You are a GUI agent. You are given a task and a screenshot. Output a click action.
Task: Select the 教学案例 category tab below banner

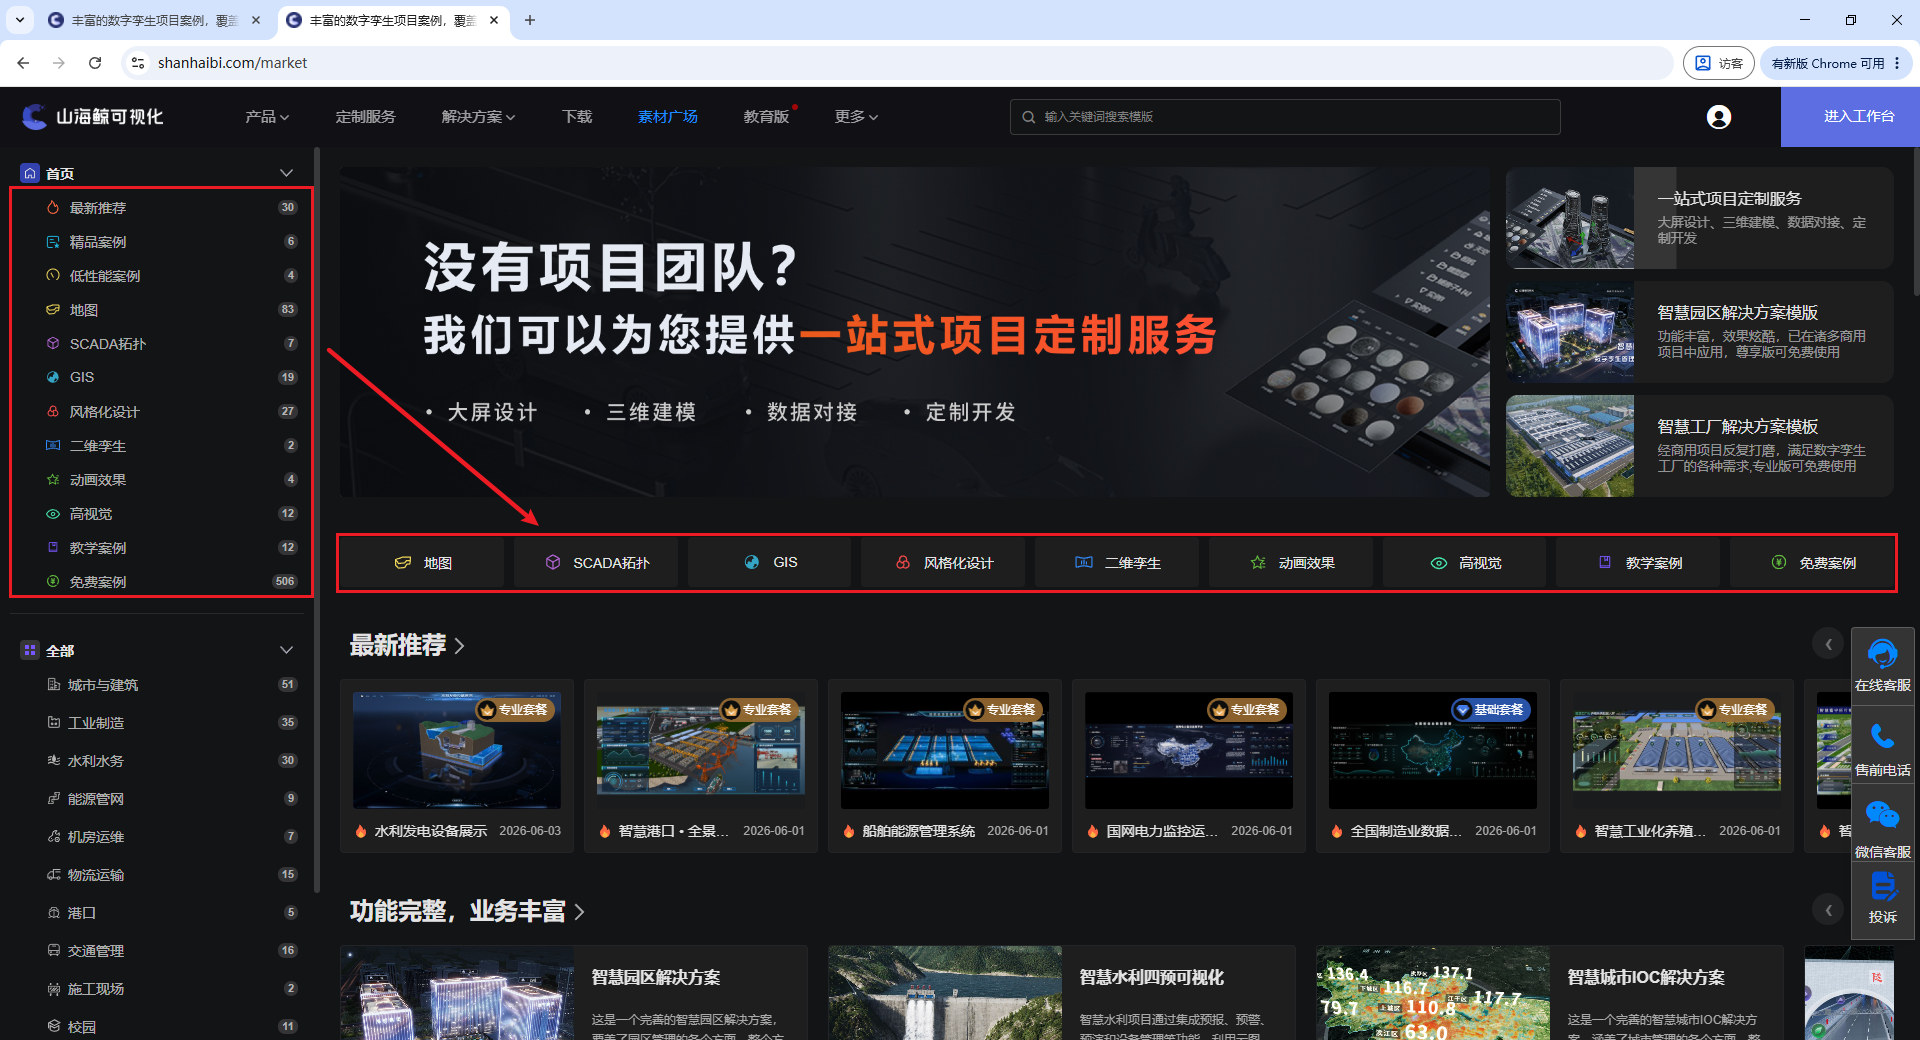click(1639, 563)
